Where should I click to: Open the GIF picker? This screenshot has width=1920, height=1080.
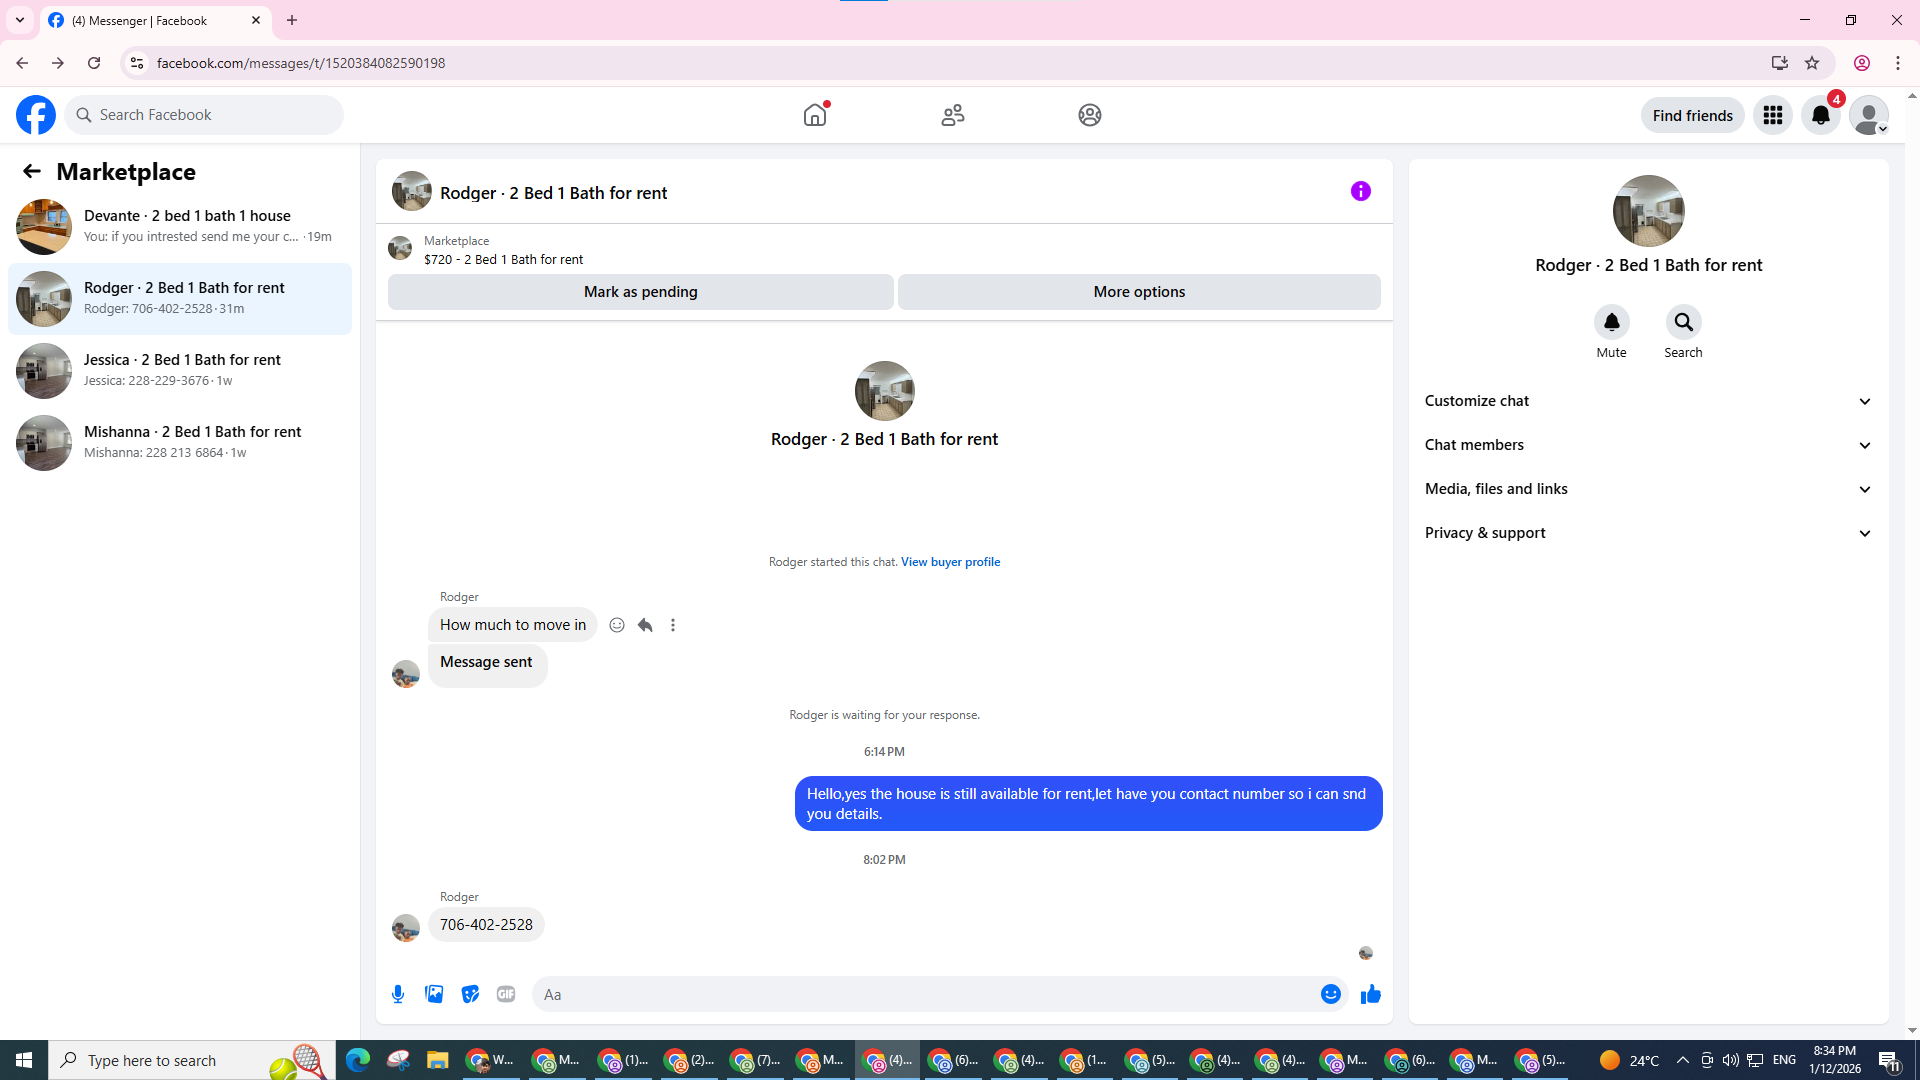[506, 994]
